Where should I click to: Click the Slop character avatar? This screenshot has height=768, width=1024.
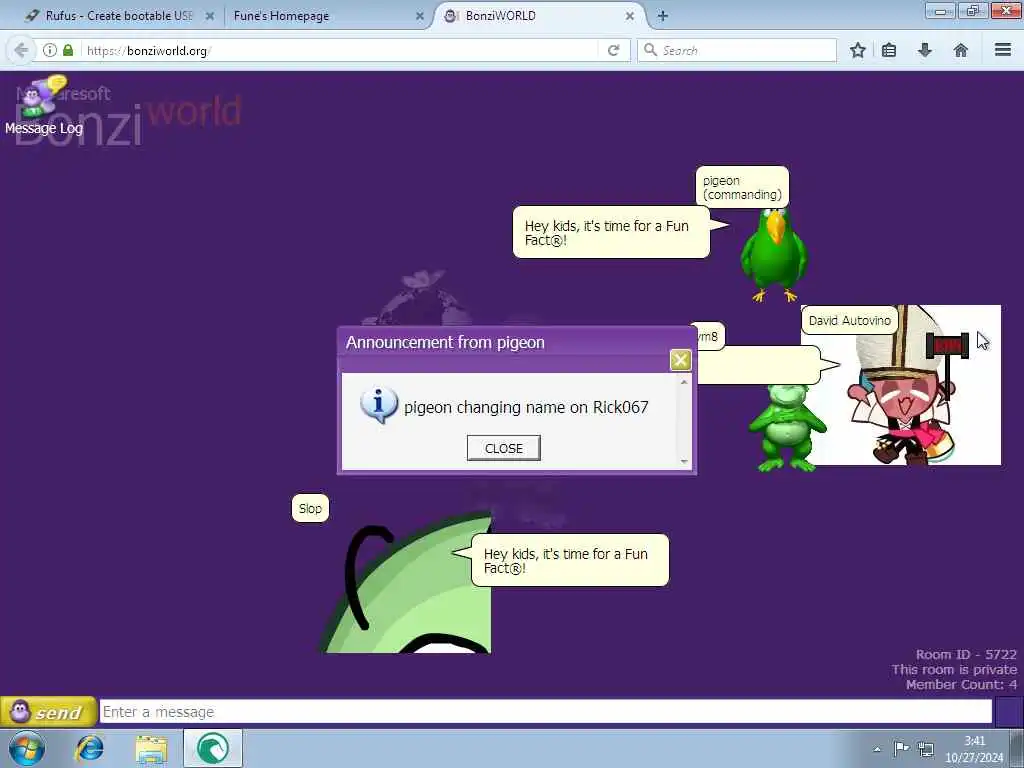[x=406, y=583]
